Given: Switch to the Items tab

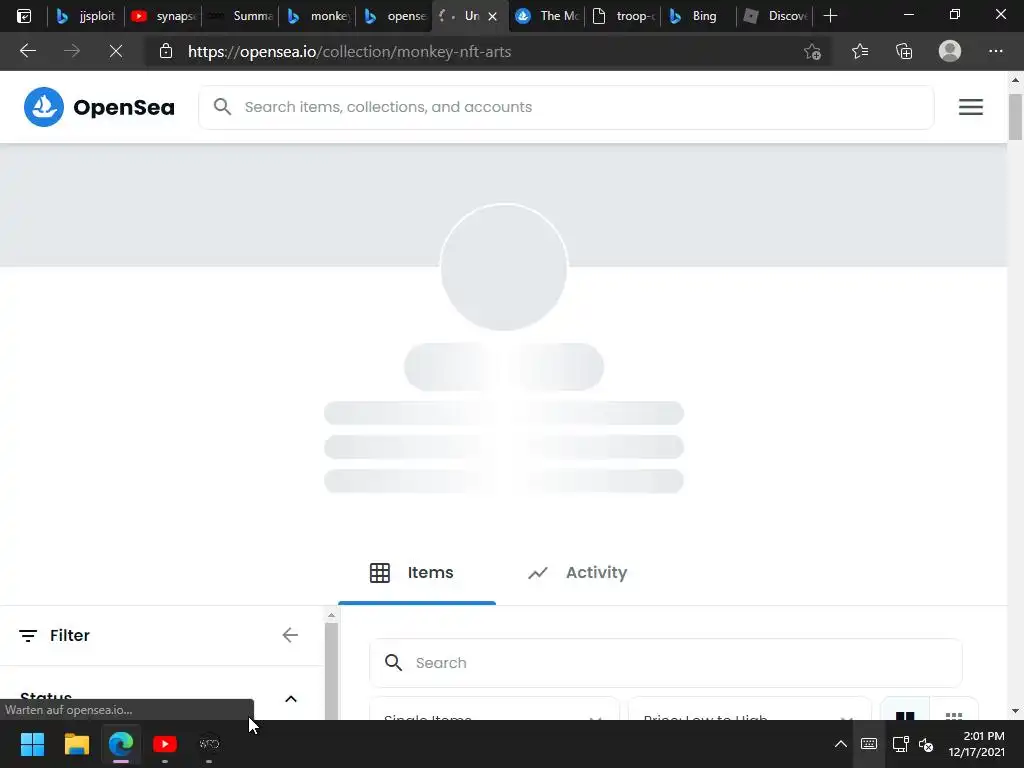Looking at the screenshot, I should tap(417, 573).
